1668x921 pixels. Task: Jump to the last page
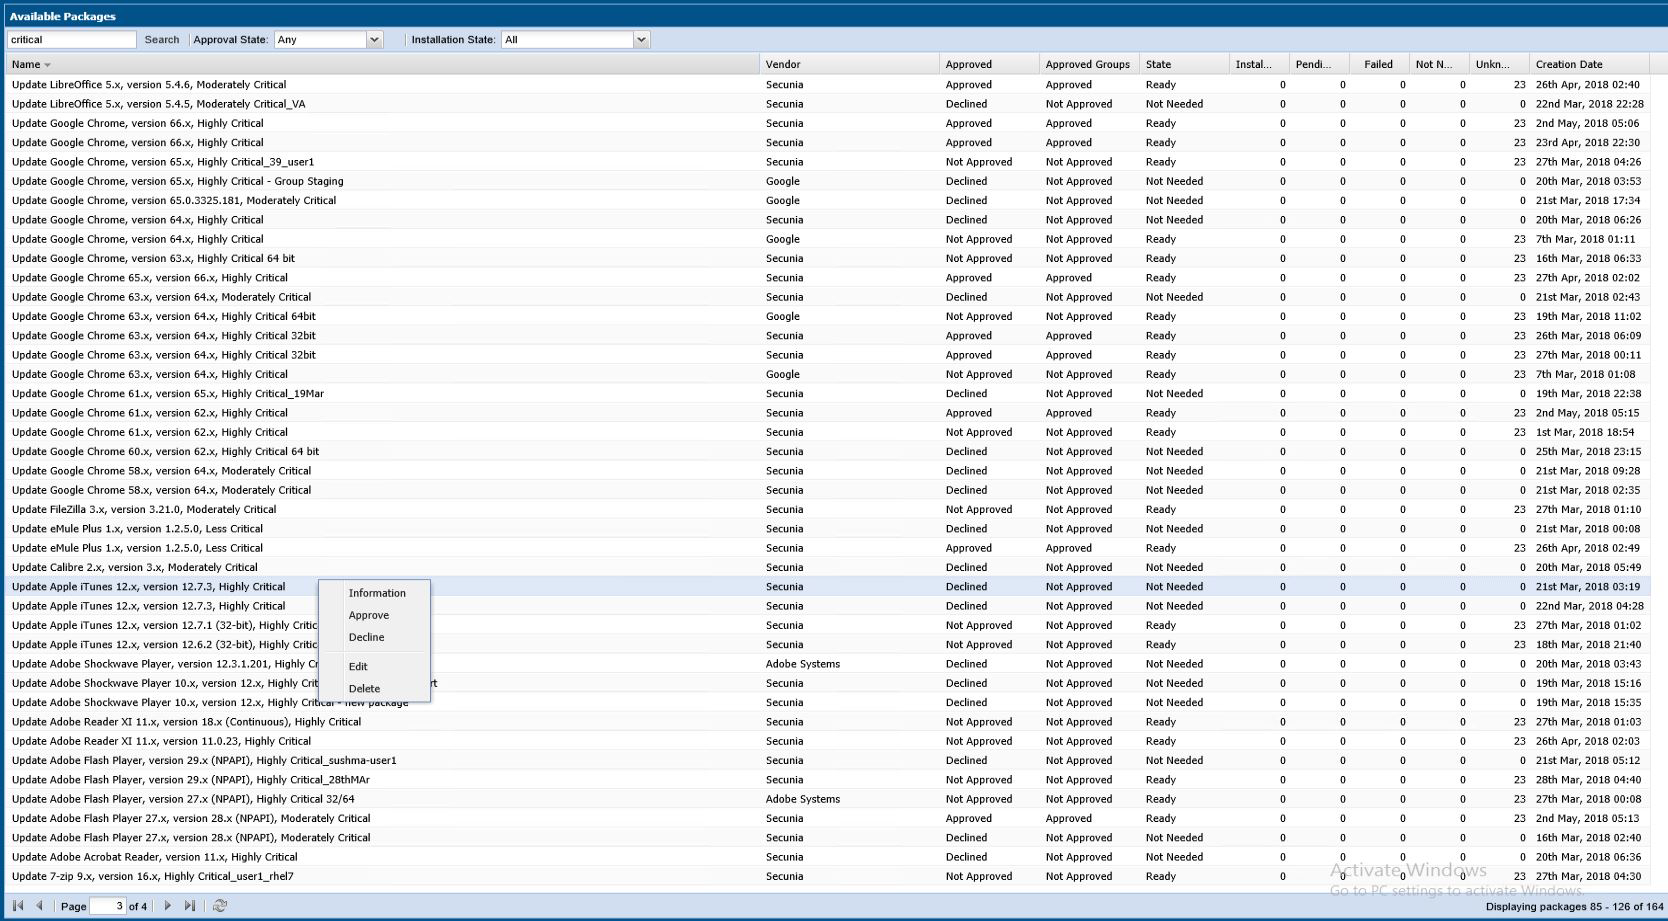pos(190,906)
